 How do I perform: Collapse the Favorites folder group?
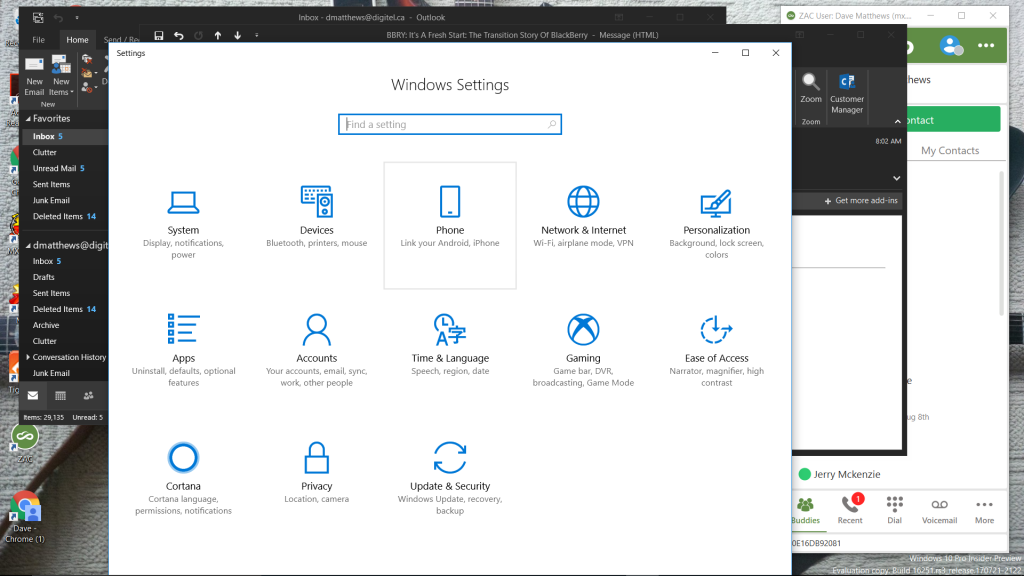pos(28,119)
